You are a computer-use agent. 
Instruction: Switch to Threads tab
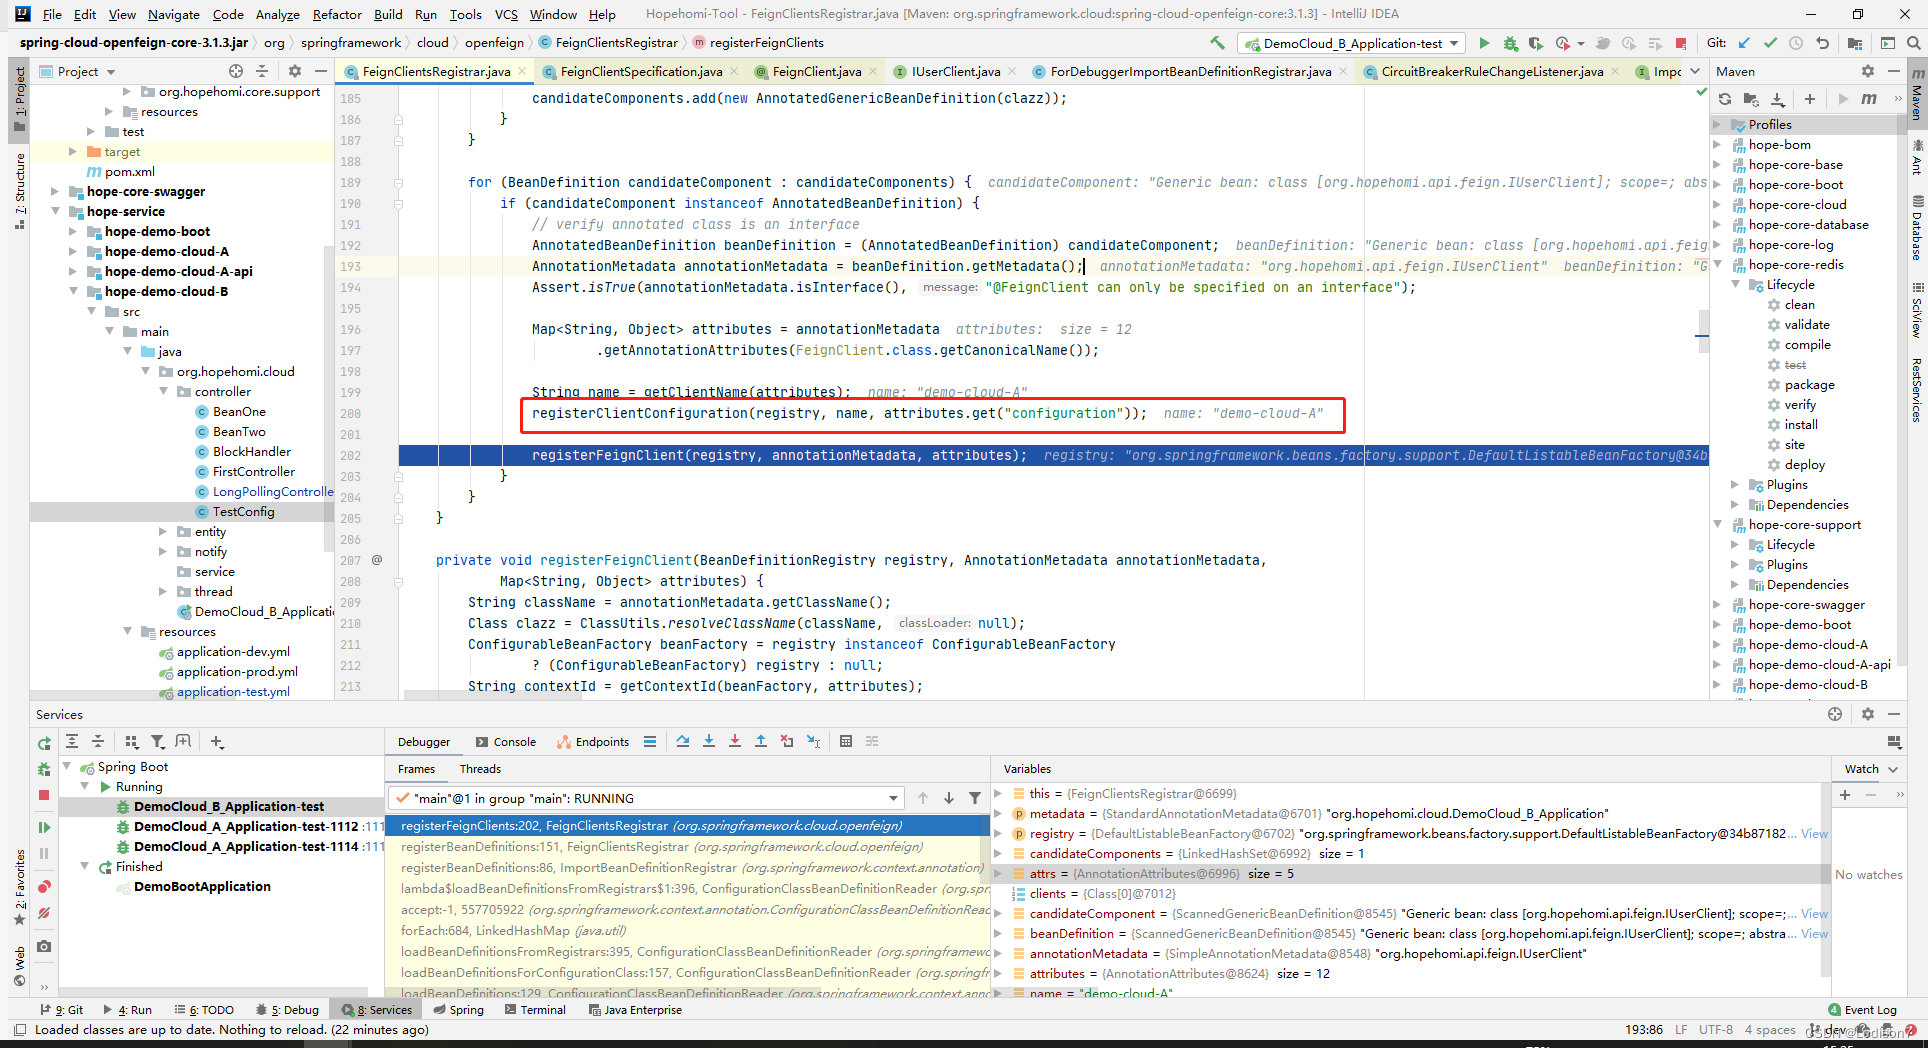[480, 768]
